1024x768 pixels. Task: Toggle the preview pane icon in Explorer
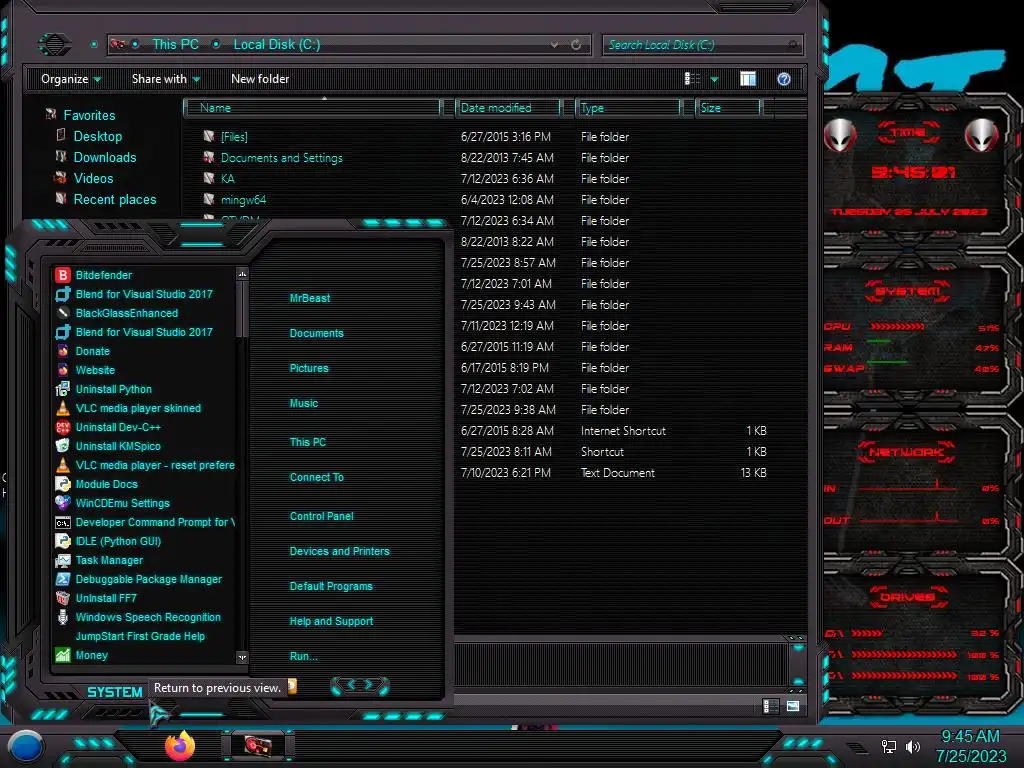pyautogui.click(x=748, y=79)
